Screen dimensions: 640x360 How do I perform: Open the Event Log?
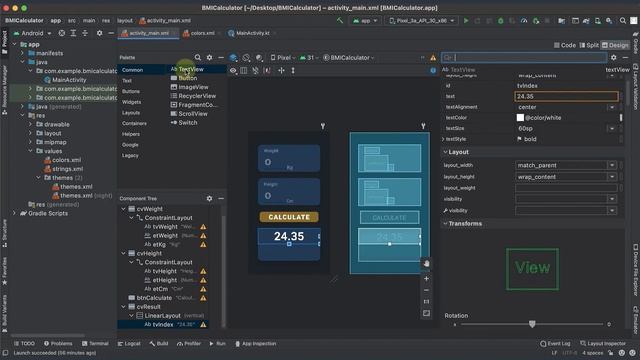[x=555, y=344]
